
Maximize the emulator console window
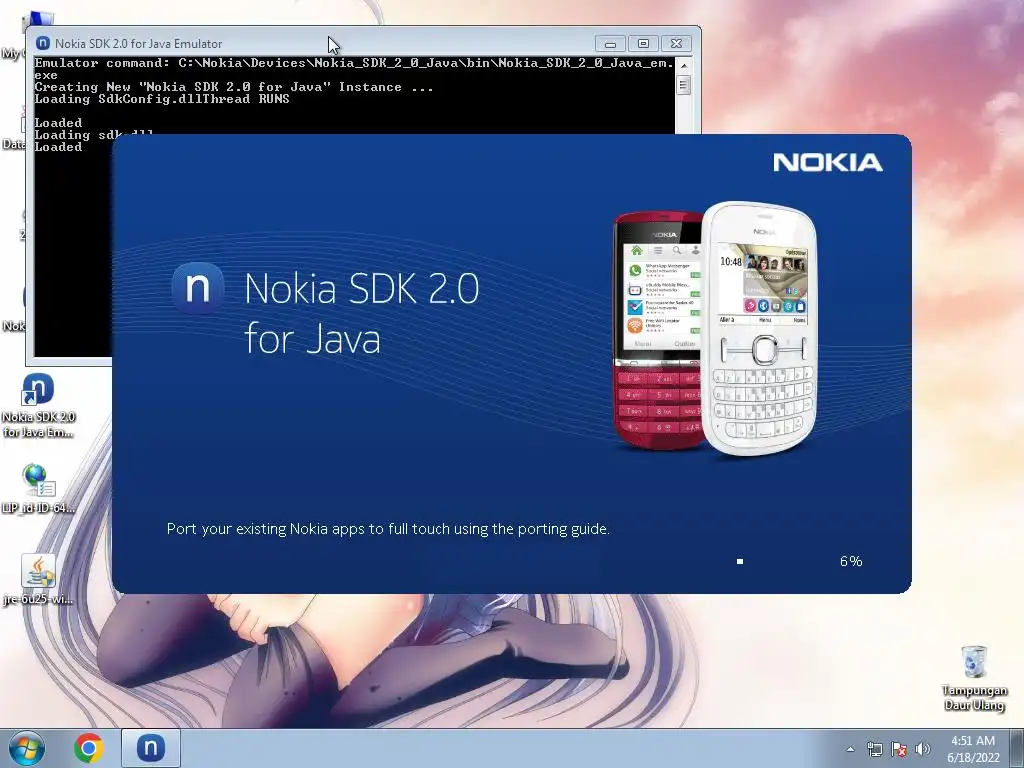coord(643,44)
